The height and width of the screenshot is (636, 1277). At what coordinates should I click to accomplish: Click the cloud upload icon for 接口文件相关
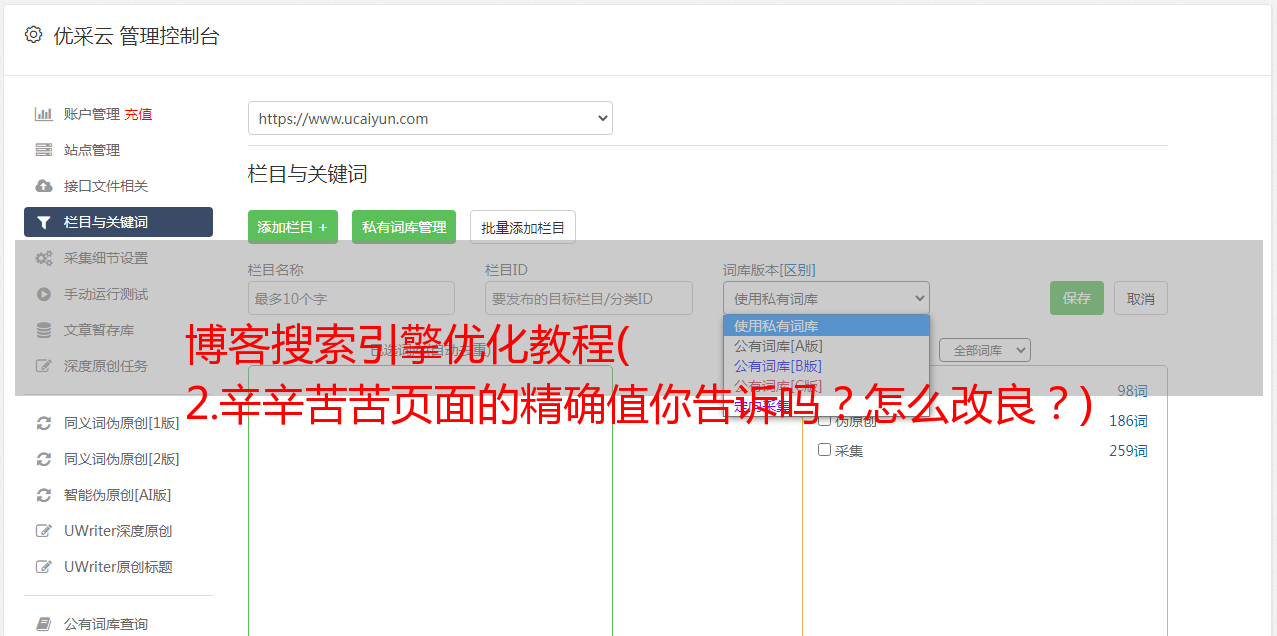[44, 186]
